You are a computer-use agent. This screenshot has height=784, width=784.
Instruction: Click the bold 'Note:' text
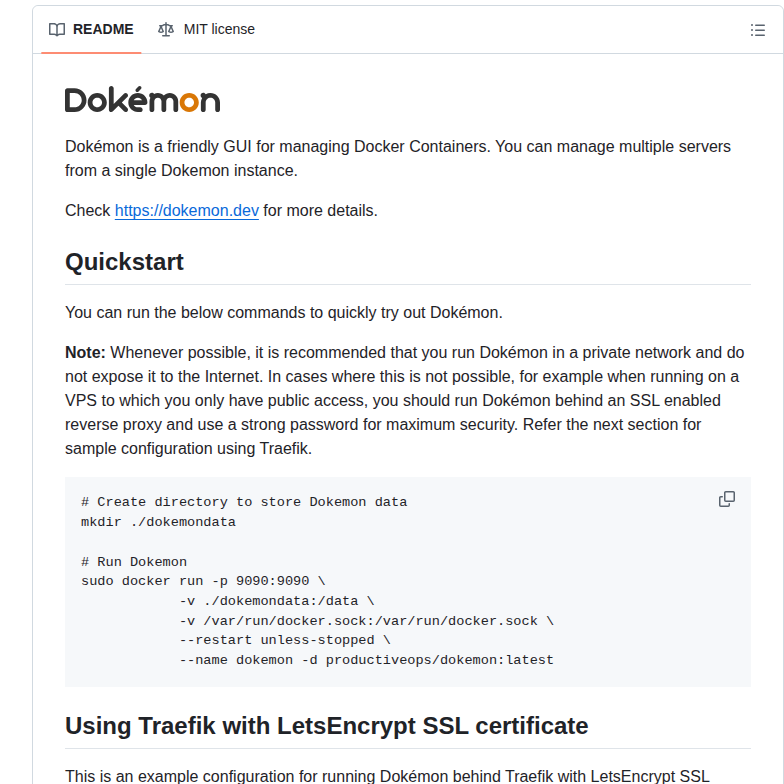(85, 352)
